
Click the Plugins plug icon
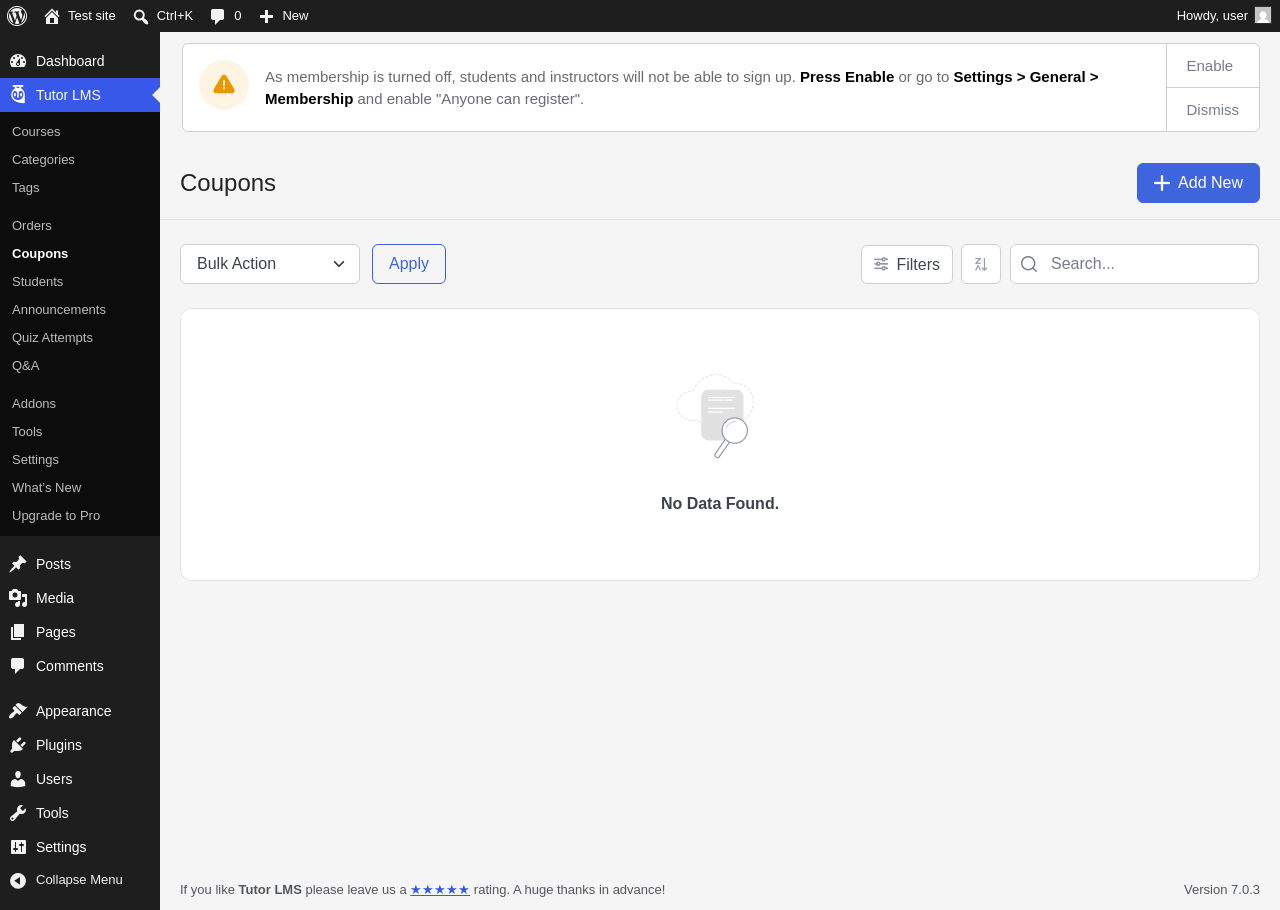[x=18, y=745]
